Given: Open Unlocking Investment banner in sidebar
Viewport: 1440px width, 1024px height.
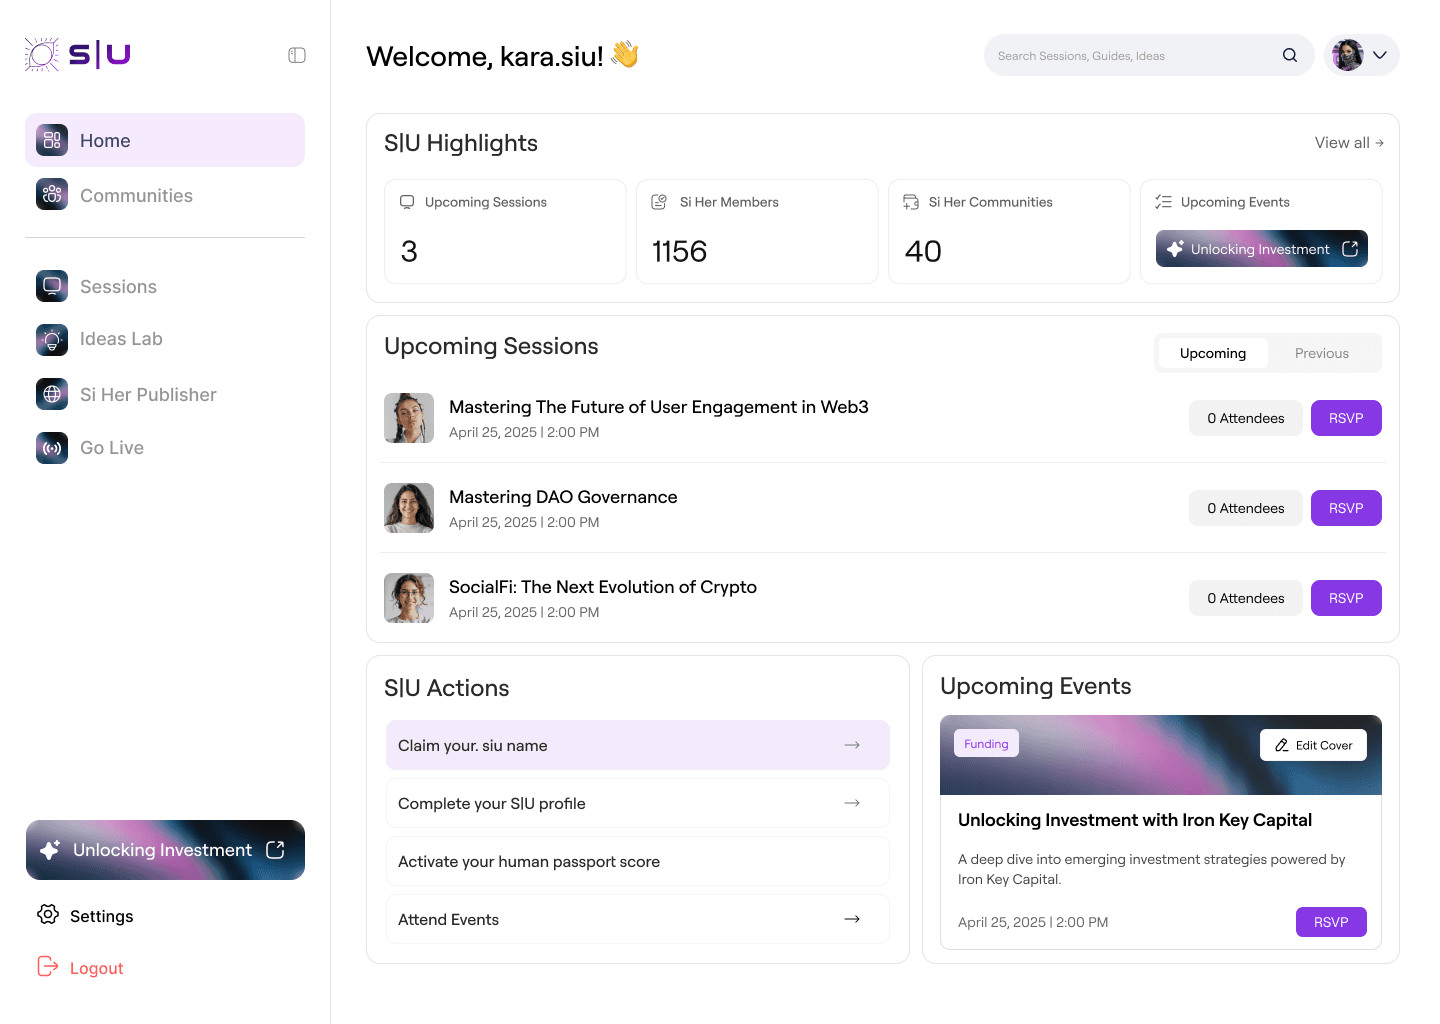Looking at the screenshot, I should [x=165, y=850].
